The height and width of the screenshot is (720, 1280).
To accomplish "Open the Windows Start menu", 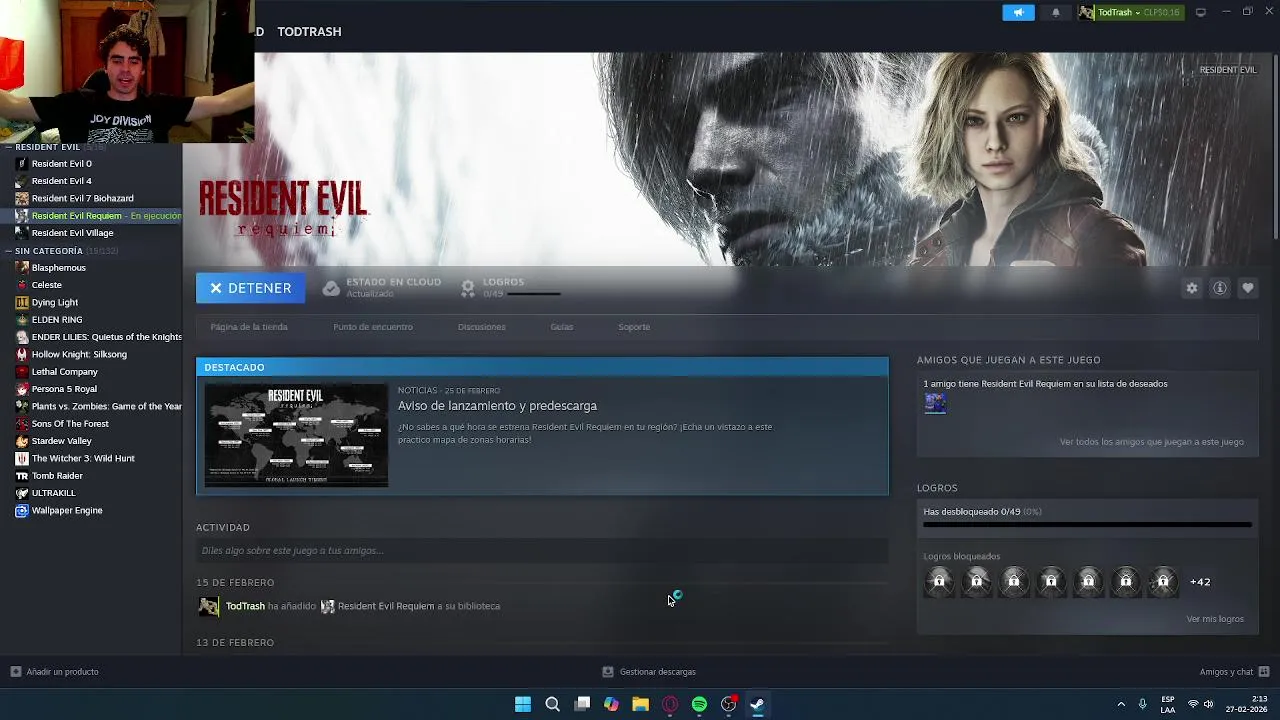I will tap(523, 704).
